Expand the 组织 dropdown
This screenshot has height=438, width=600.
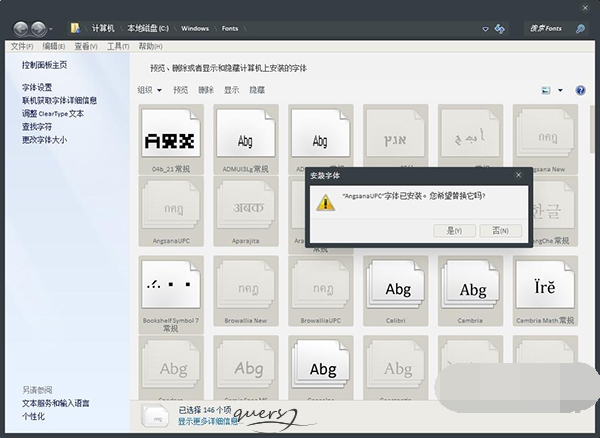point(150,90)
